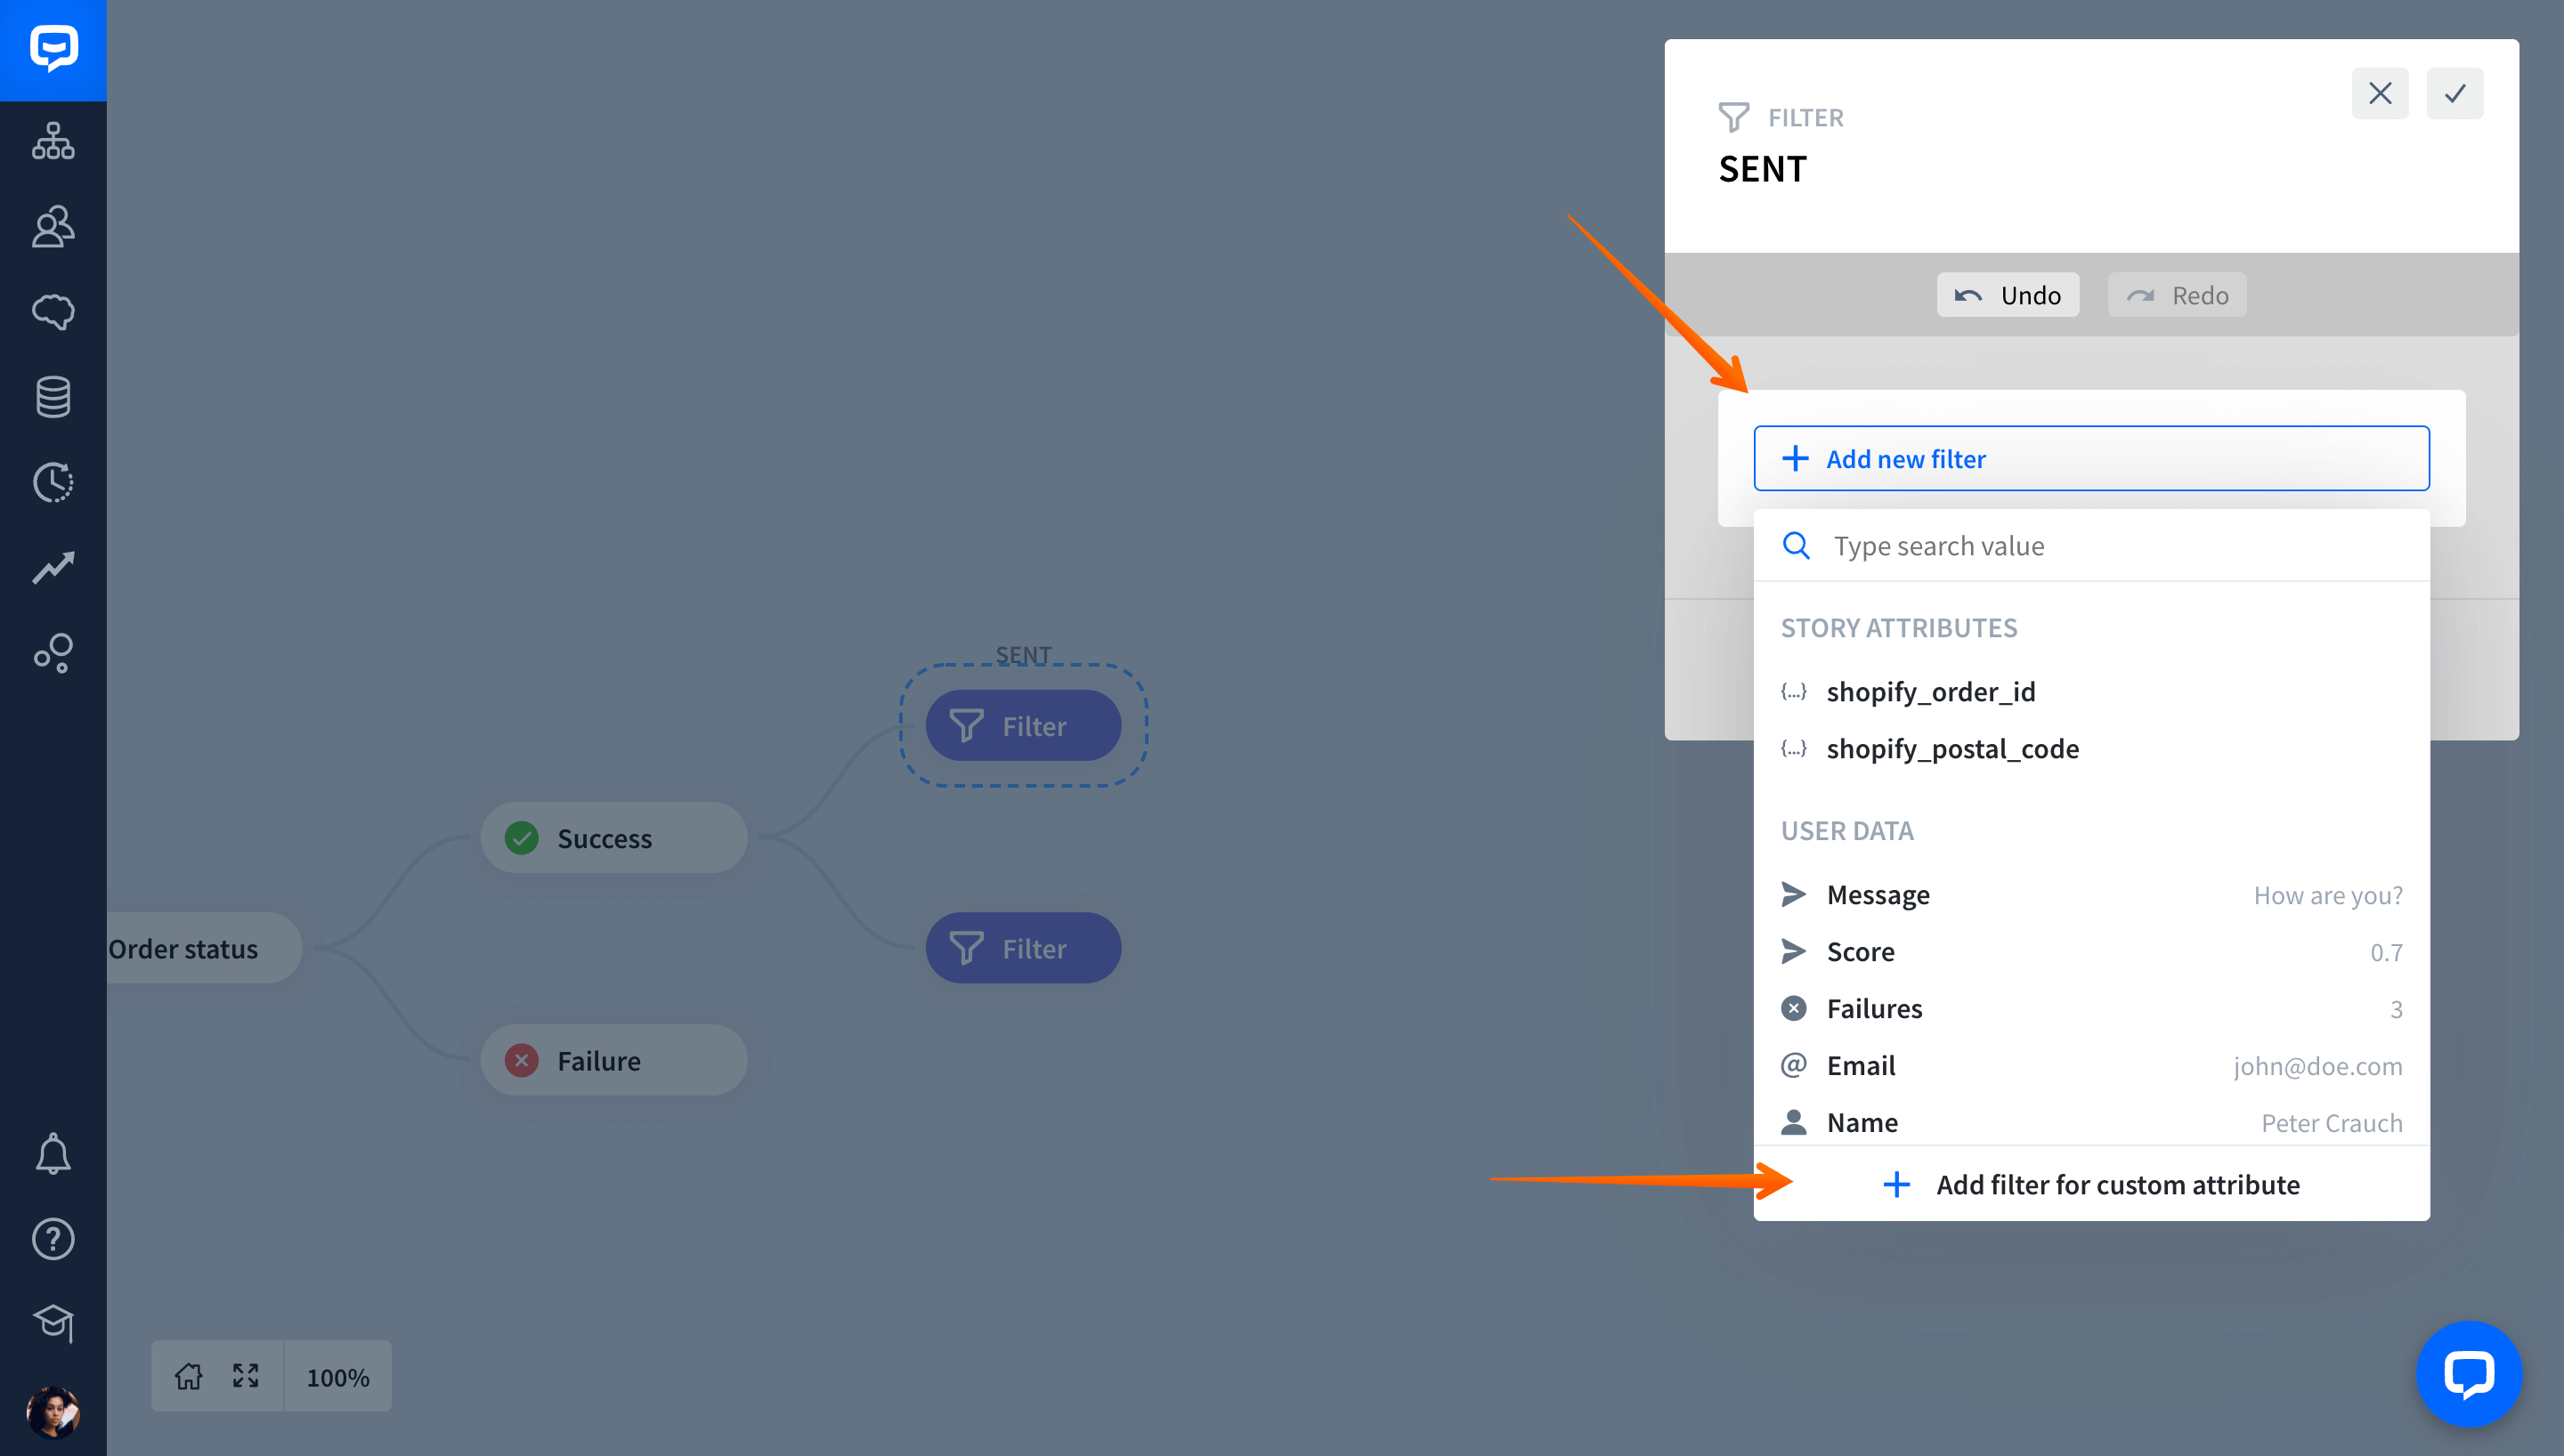Image resolution: width=2564 pixels, height=1456 pixels.
Task: Click Add new filter button
Action: tap(2091, 458)
